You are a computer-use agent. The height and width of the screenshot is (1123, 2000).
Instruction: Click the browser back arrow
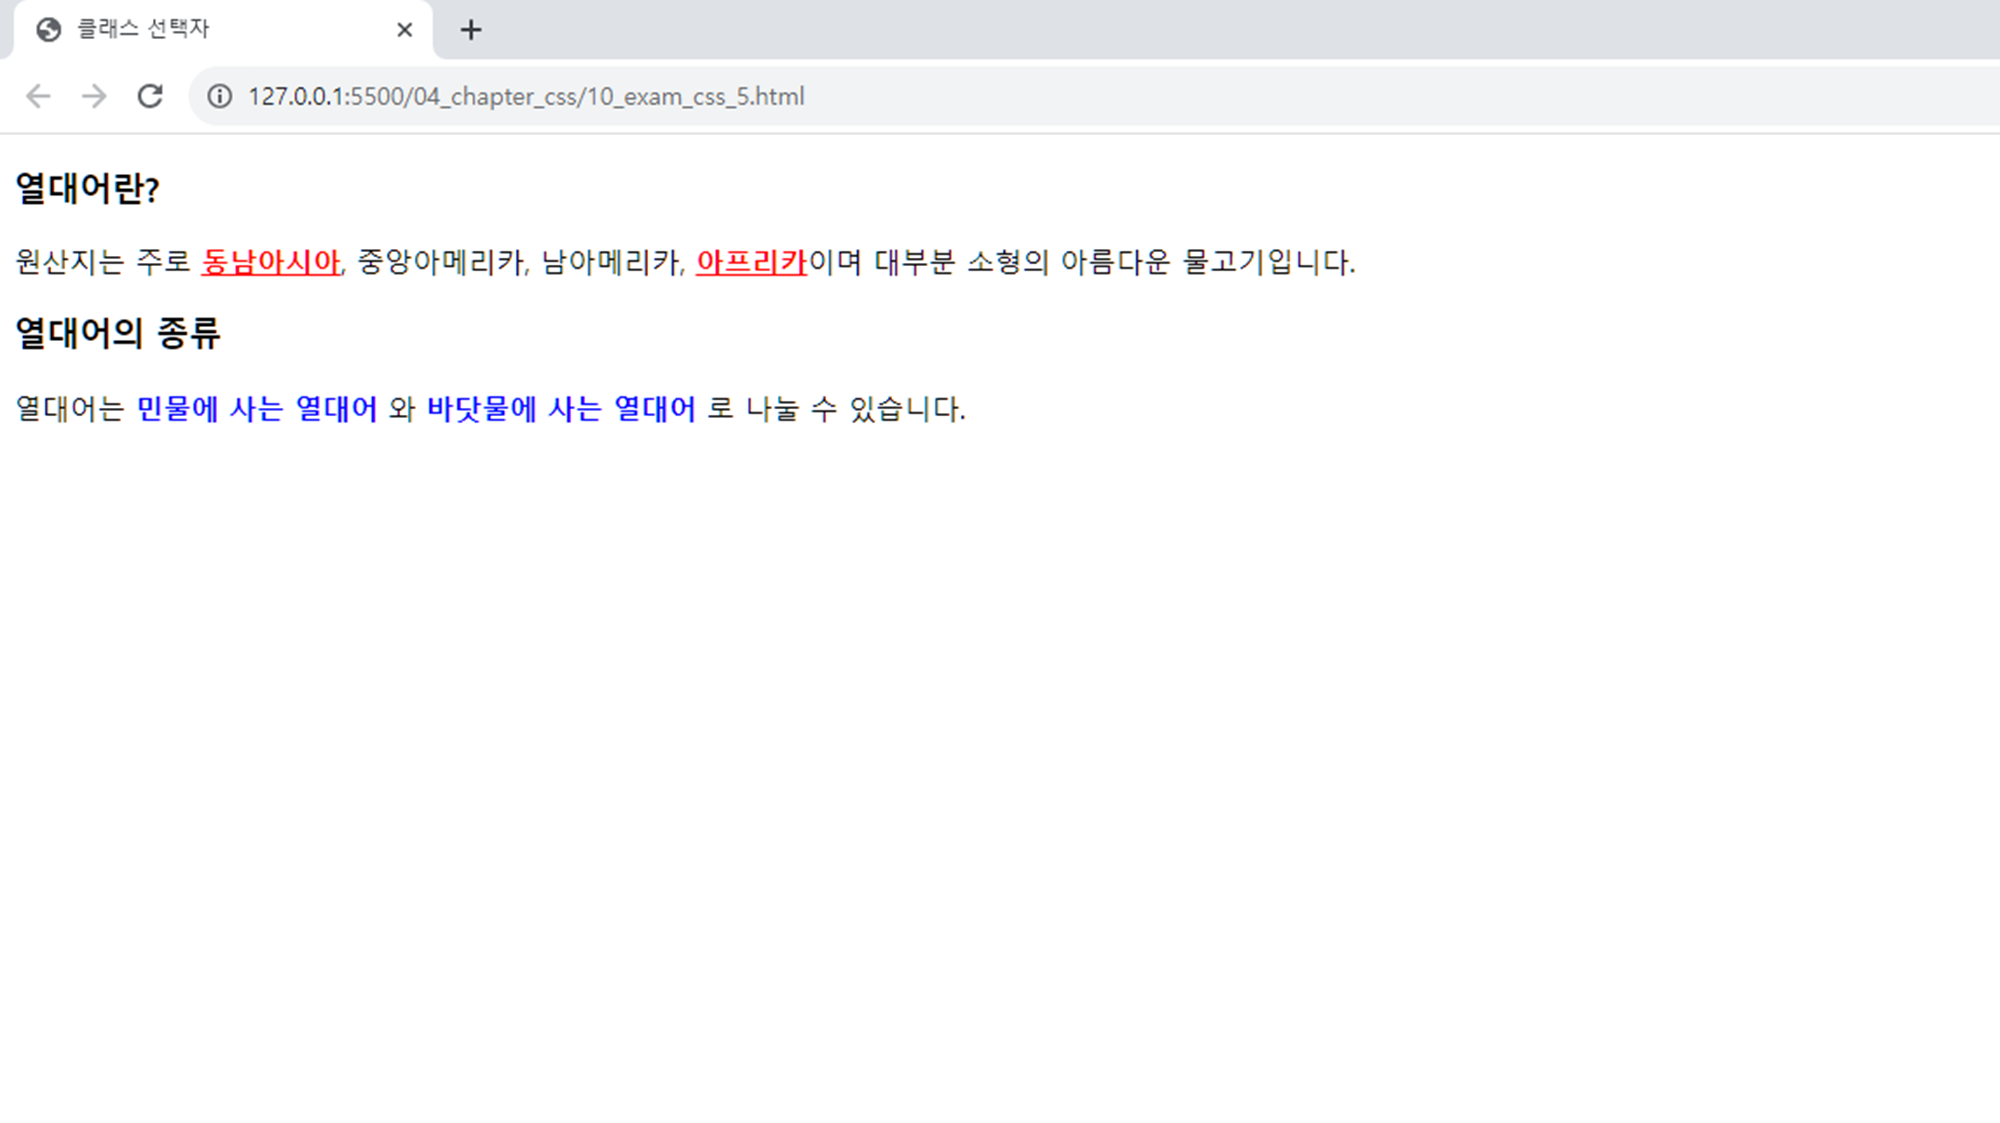click(38, 96)
